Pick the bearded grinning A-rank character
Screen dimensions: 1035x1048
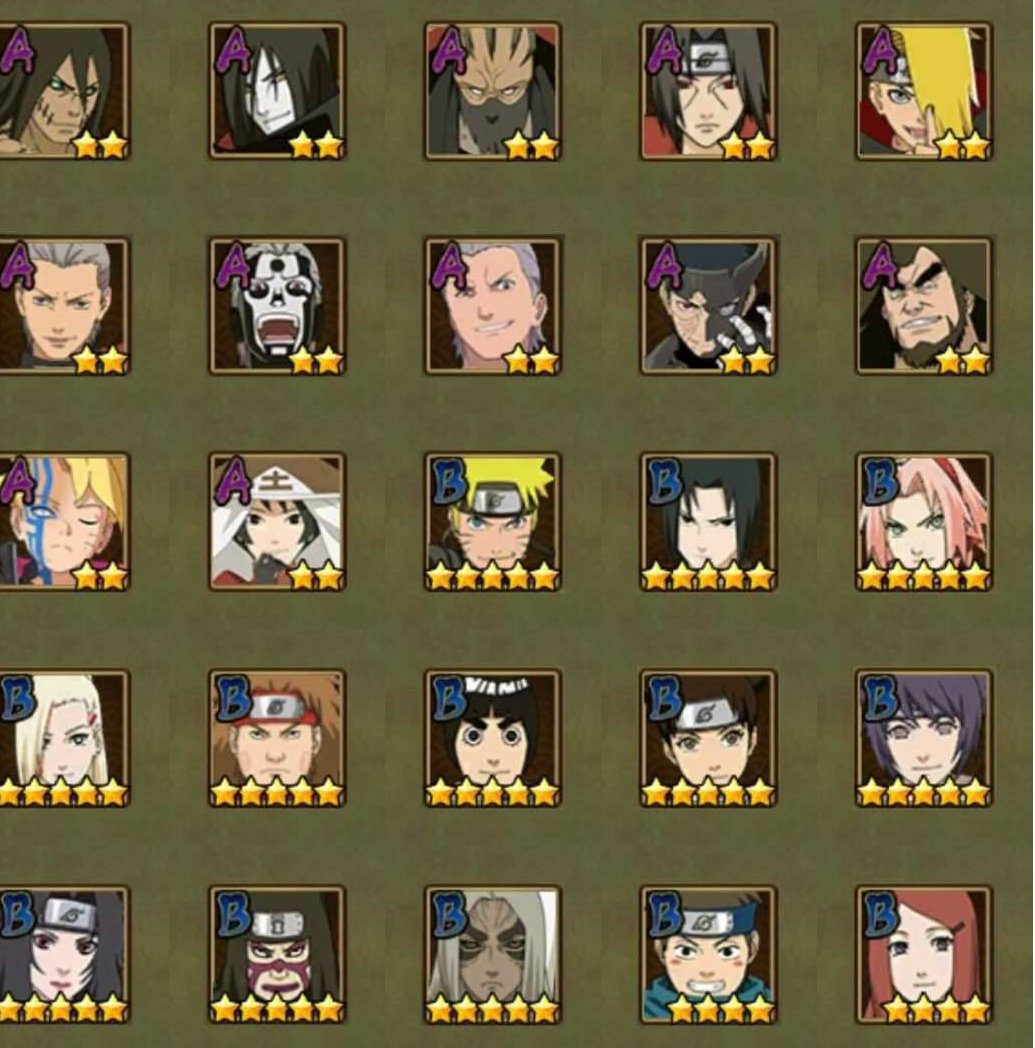click(924, 305)
